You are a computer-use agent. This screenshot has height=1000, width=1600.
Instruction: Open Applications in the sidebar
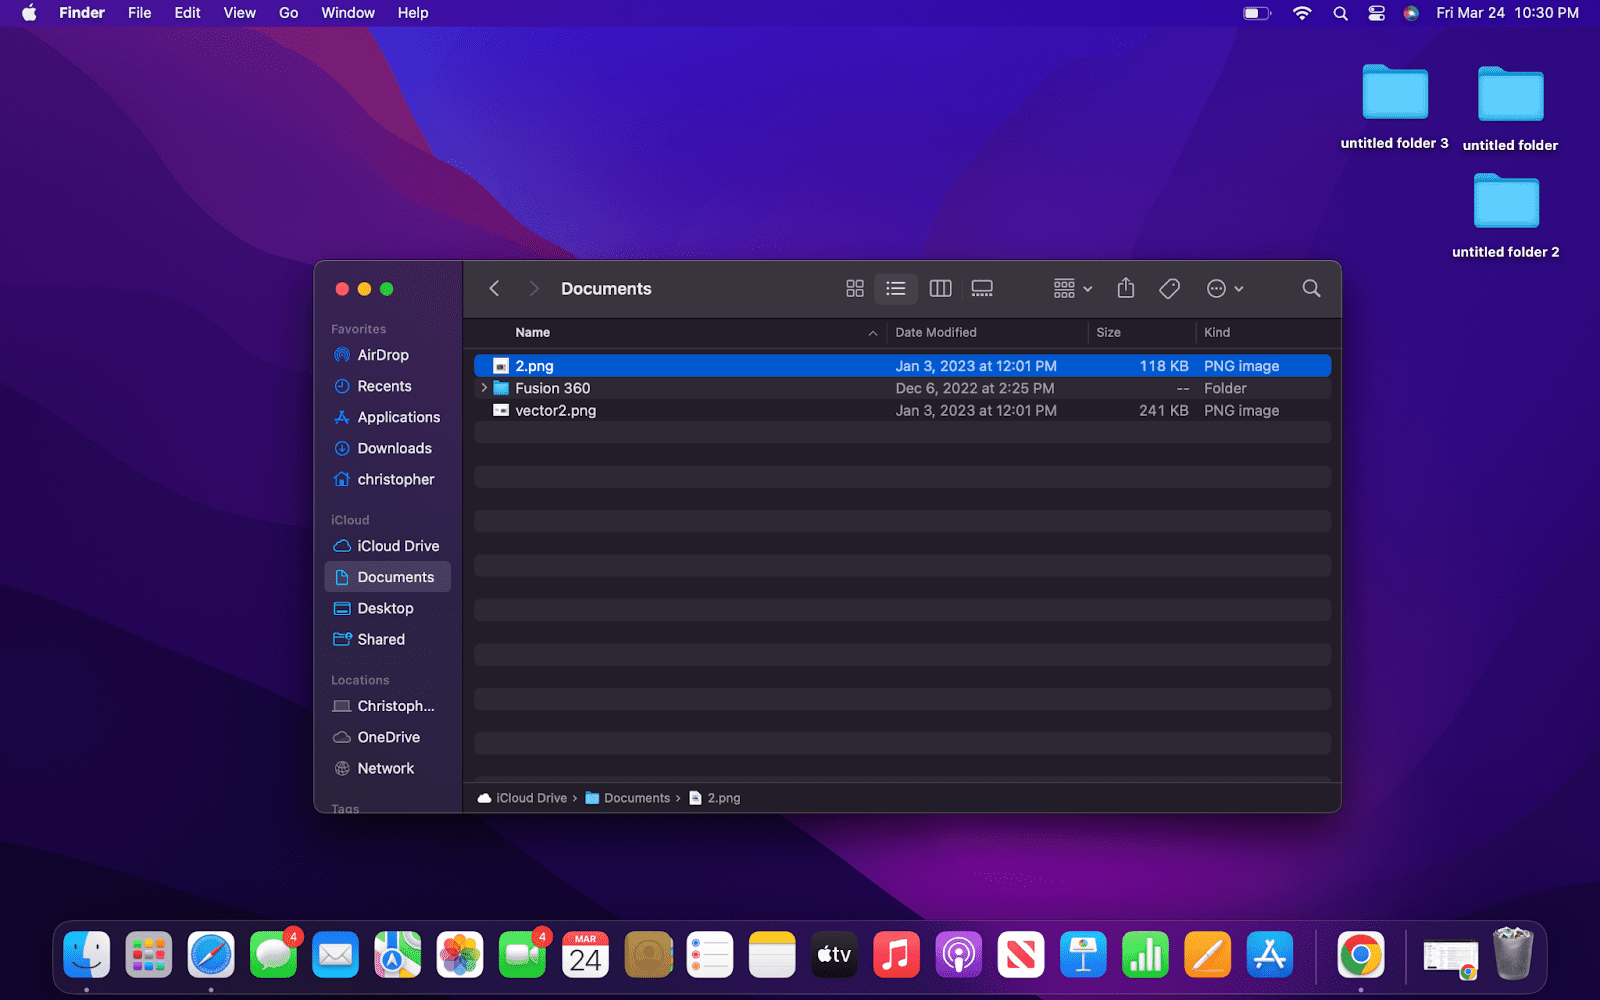tap(387, 417)
